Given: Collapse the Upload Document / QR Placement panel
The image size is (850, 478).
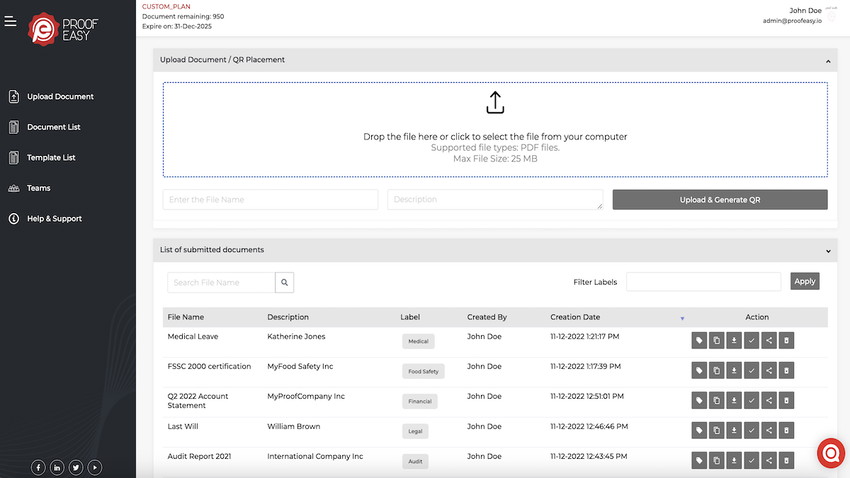Looking at the screenshot, I should (828, 61).
